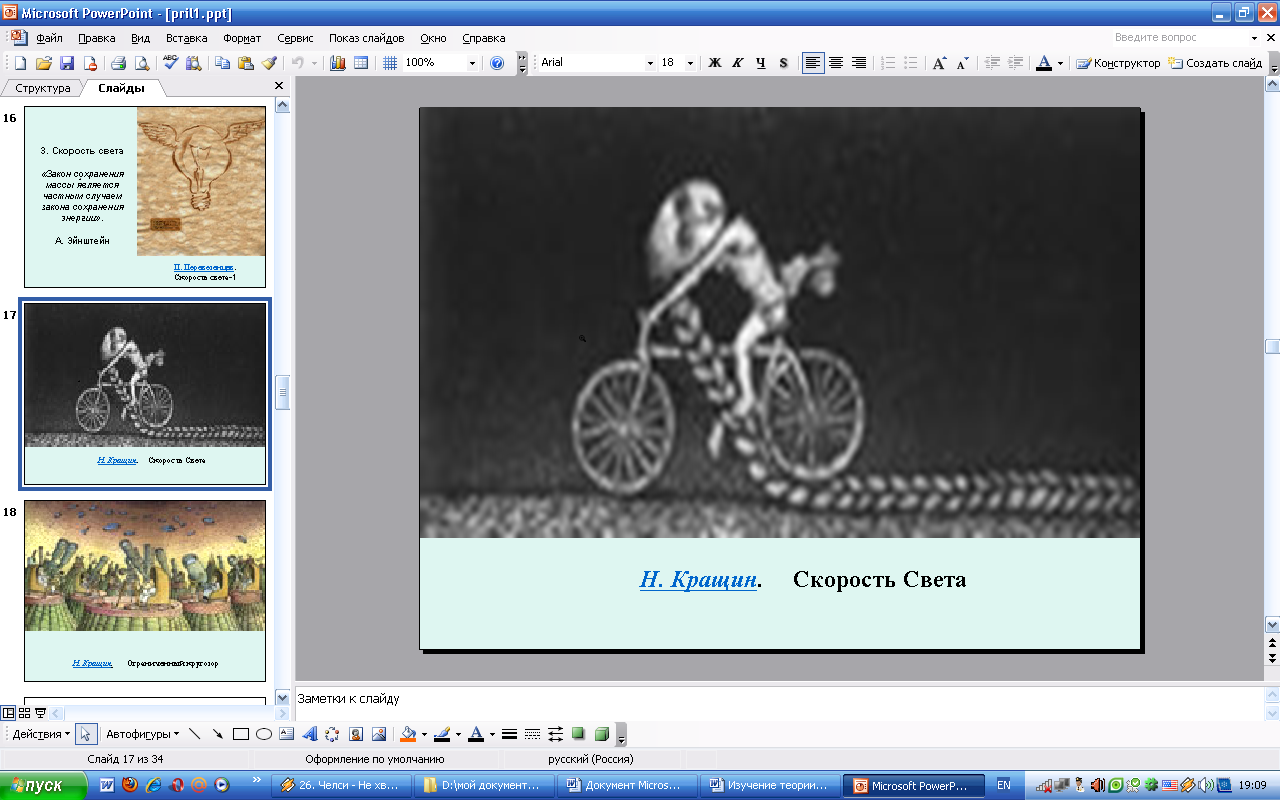
Task: Click the Print icon in toolbar
Action: 118,62
